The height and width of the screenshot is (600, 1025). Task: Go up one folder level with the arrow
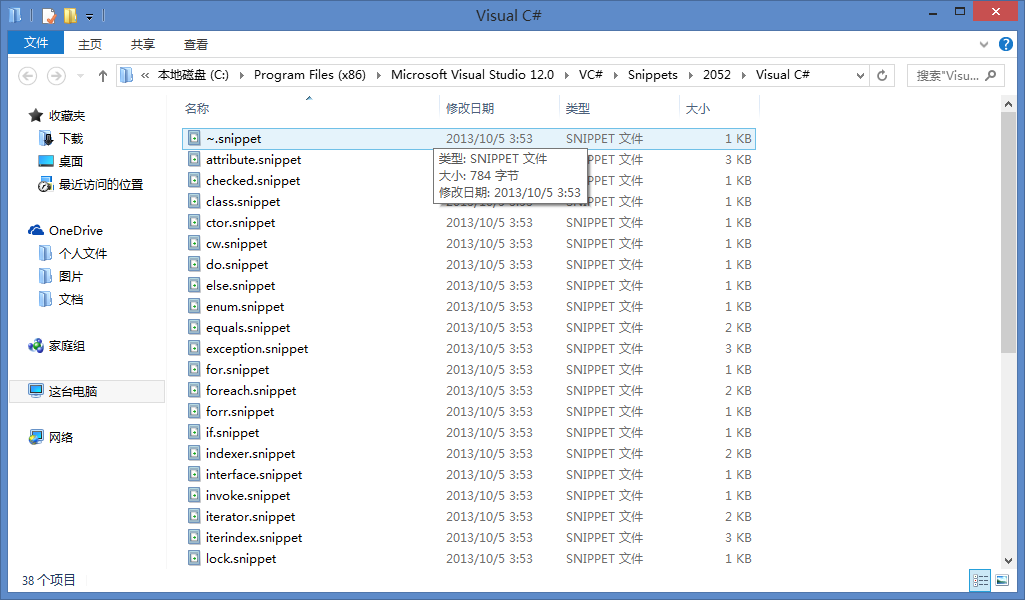(102, 75)
